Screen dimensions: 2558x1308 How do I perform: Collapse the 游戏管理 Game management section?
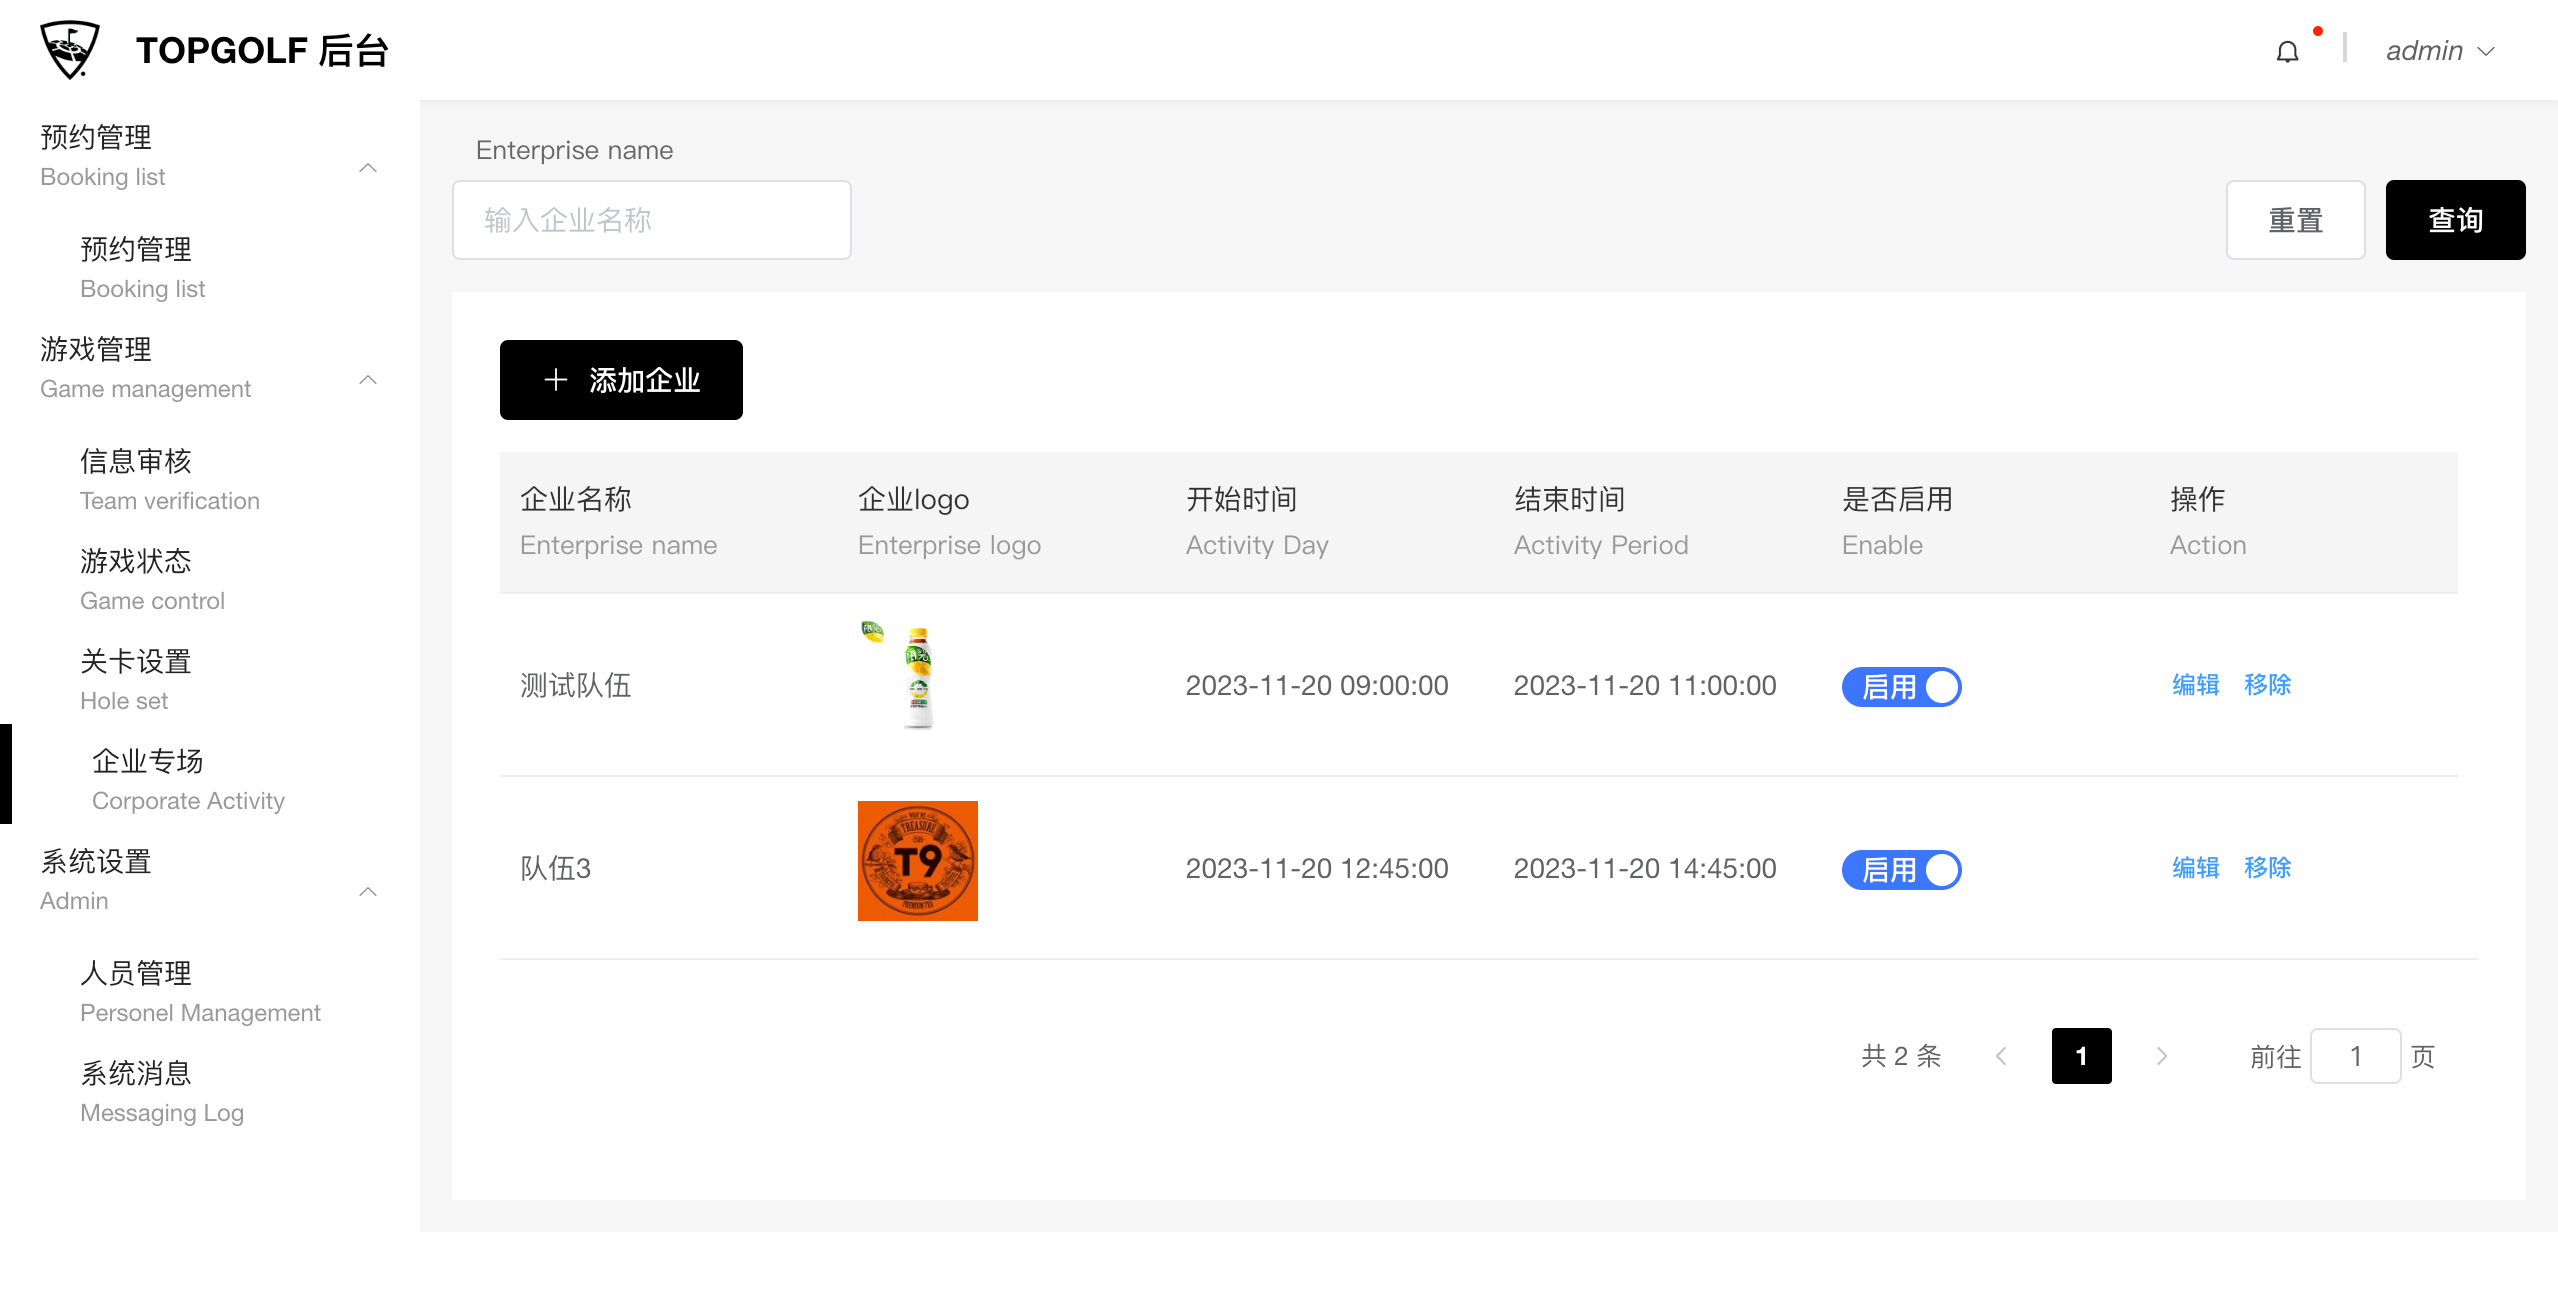[x=368, y=380]
